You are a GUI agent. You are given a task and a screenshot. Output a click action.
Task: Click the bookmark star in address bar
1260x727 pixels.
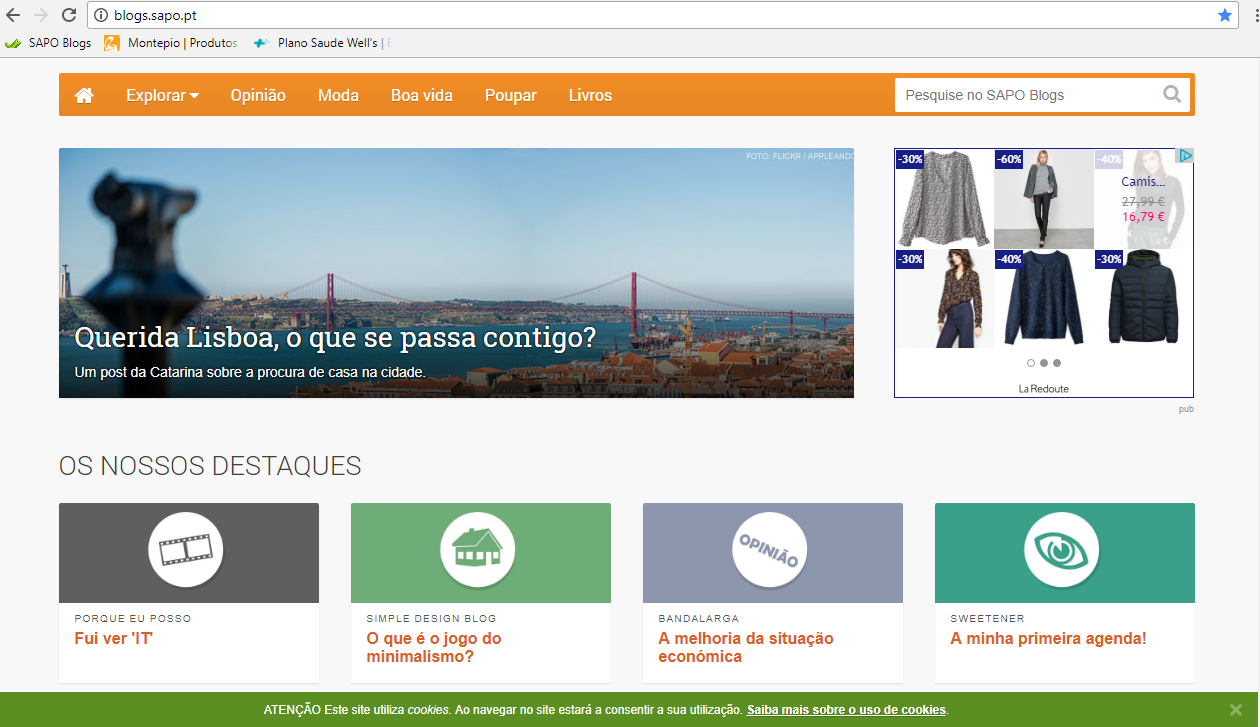coord(1225,15)
